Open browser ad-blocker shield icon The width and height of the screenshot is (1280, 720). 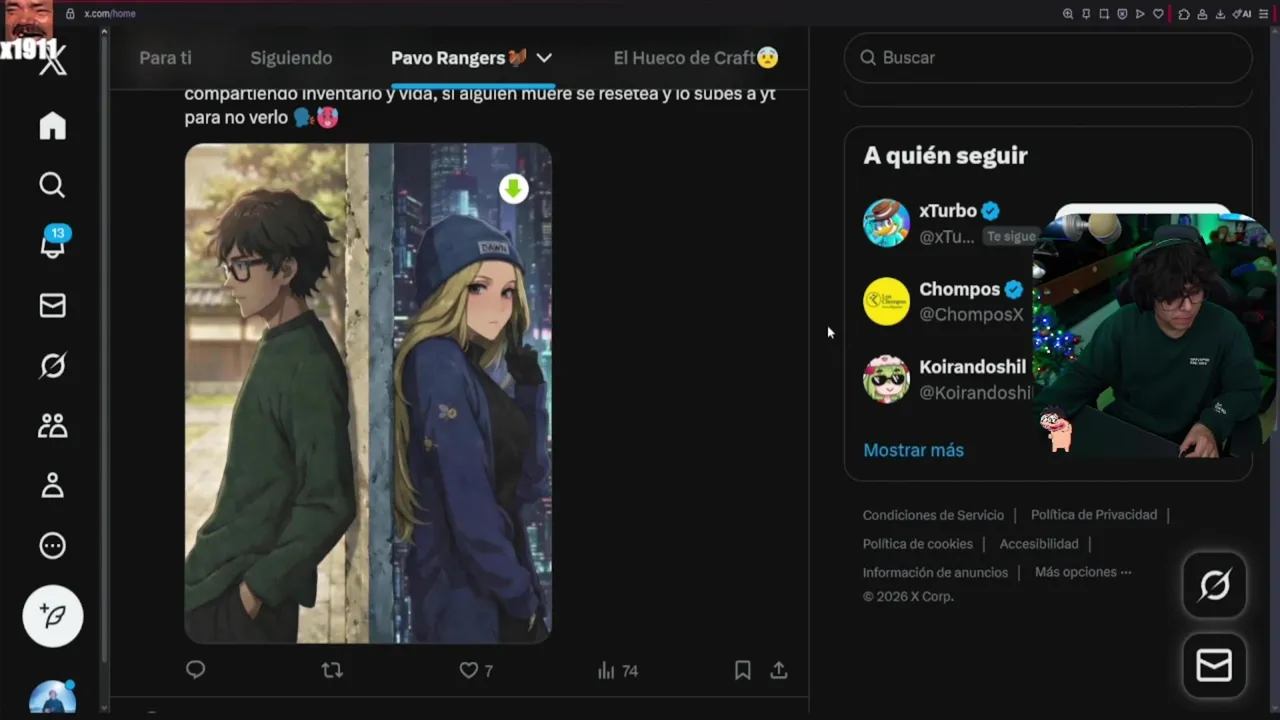(1122, 14)
